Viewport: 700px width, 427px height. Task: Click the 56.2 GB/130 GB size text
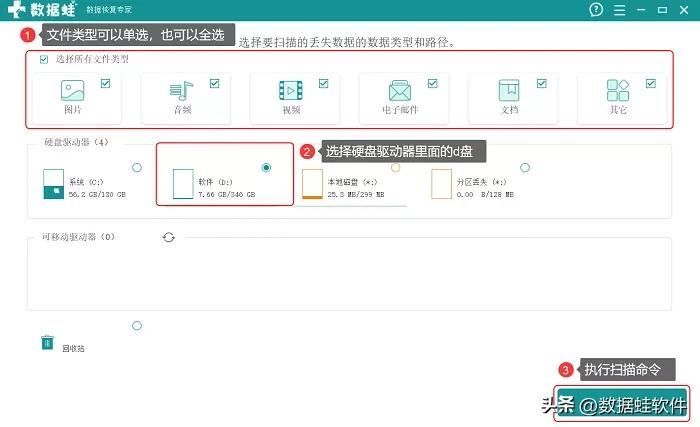click(97, 195)
